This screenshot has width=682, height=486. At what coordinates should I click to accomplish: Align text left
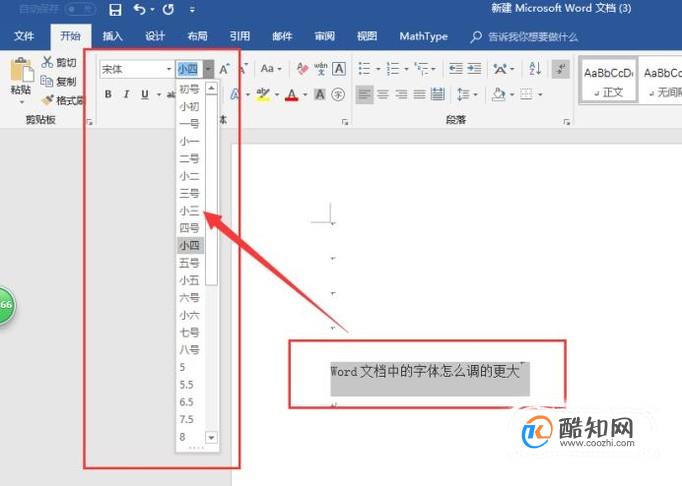tap(364, 94)
